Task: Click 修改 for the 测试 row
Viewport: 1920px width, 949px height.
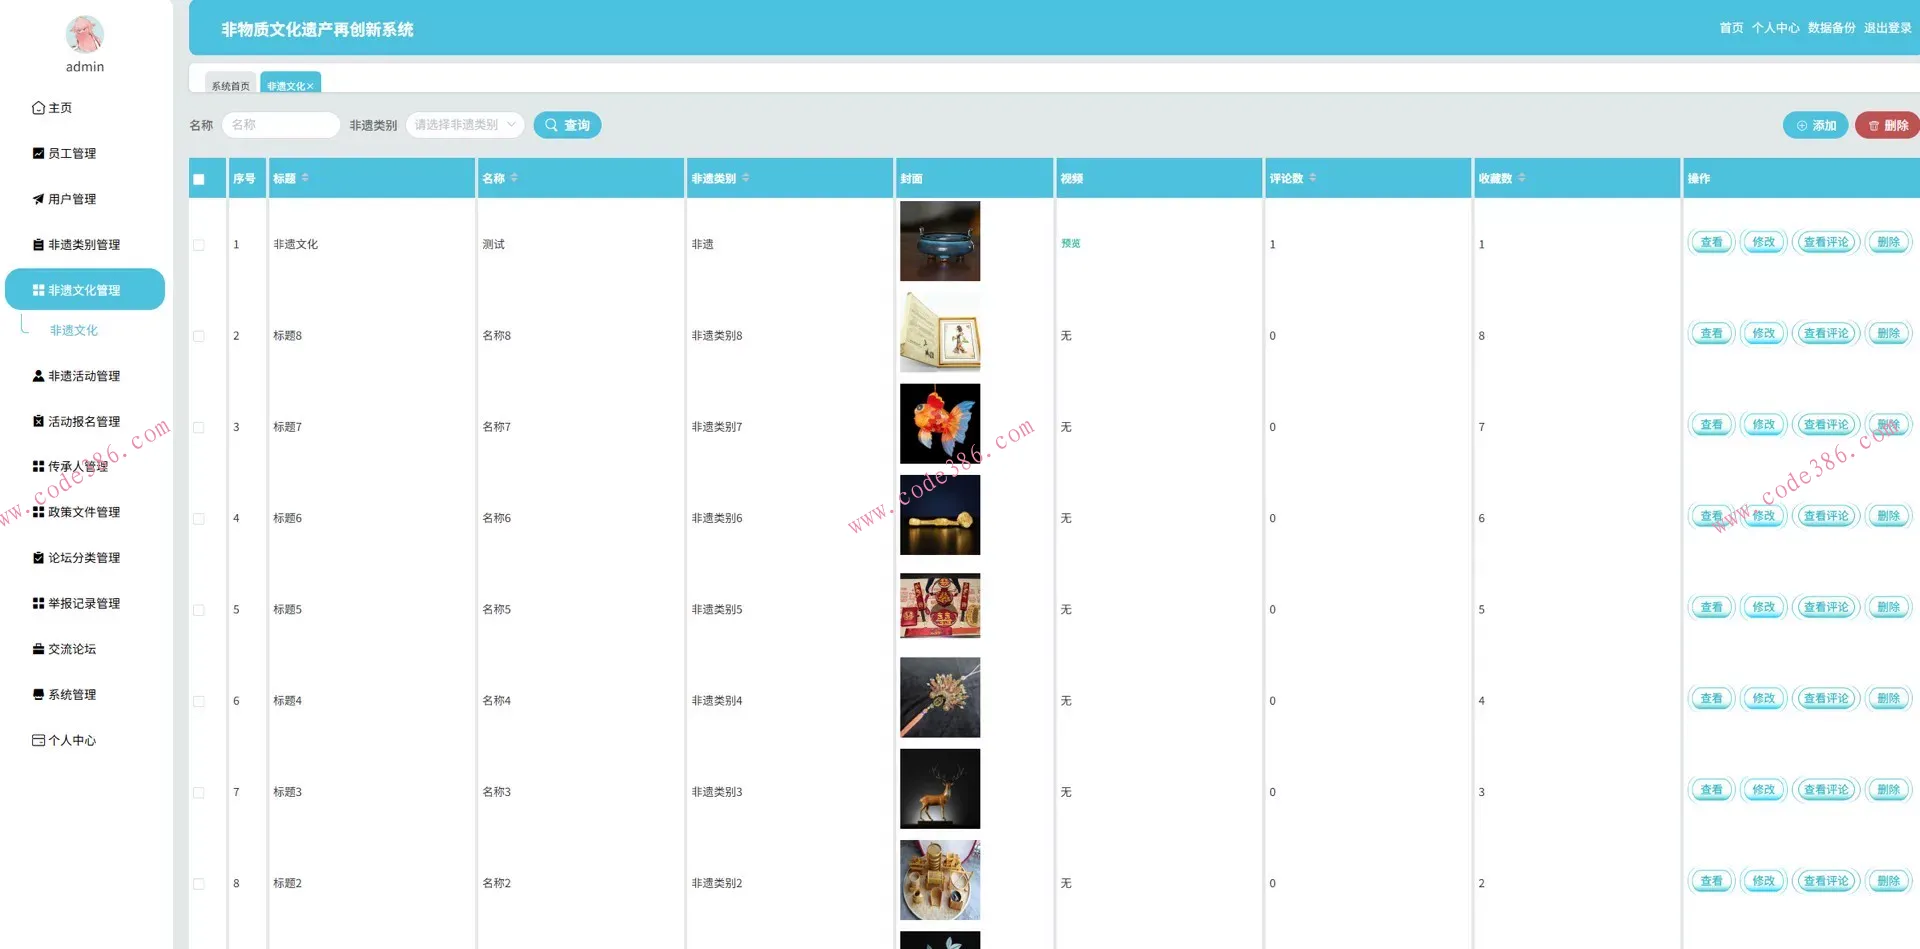Action: coord(1764,242)
